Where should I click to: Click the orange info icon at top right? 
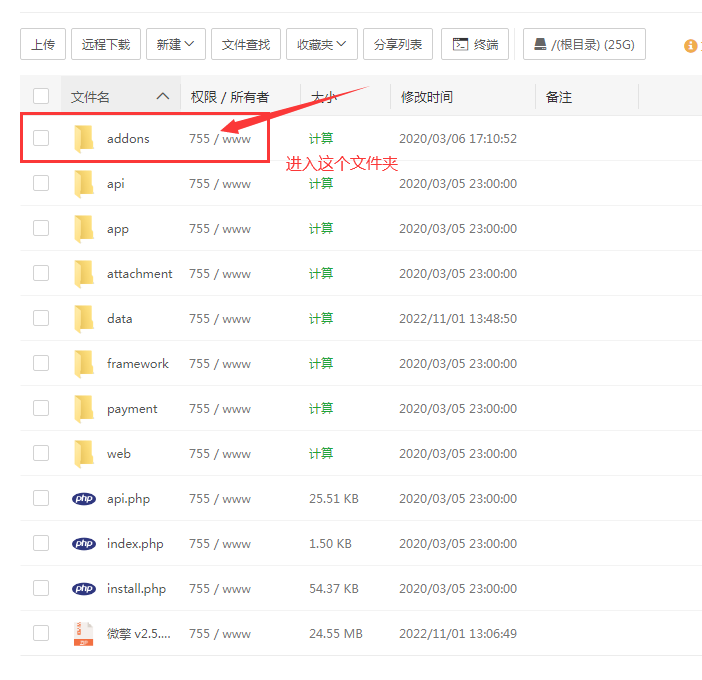tap(690, 45)
